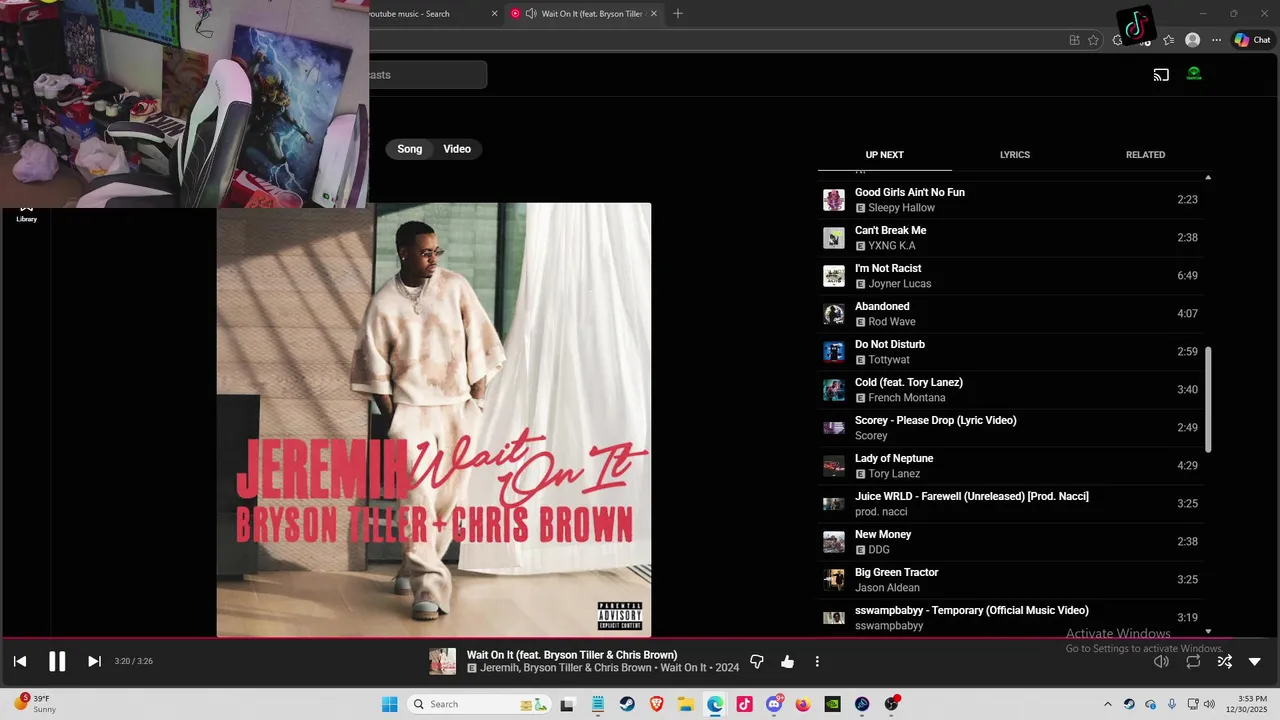
Task: Select Scorey - Please Drop (Lyric Video)
Action: (x=1010, y=428)
